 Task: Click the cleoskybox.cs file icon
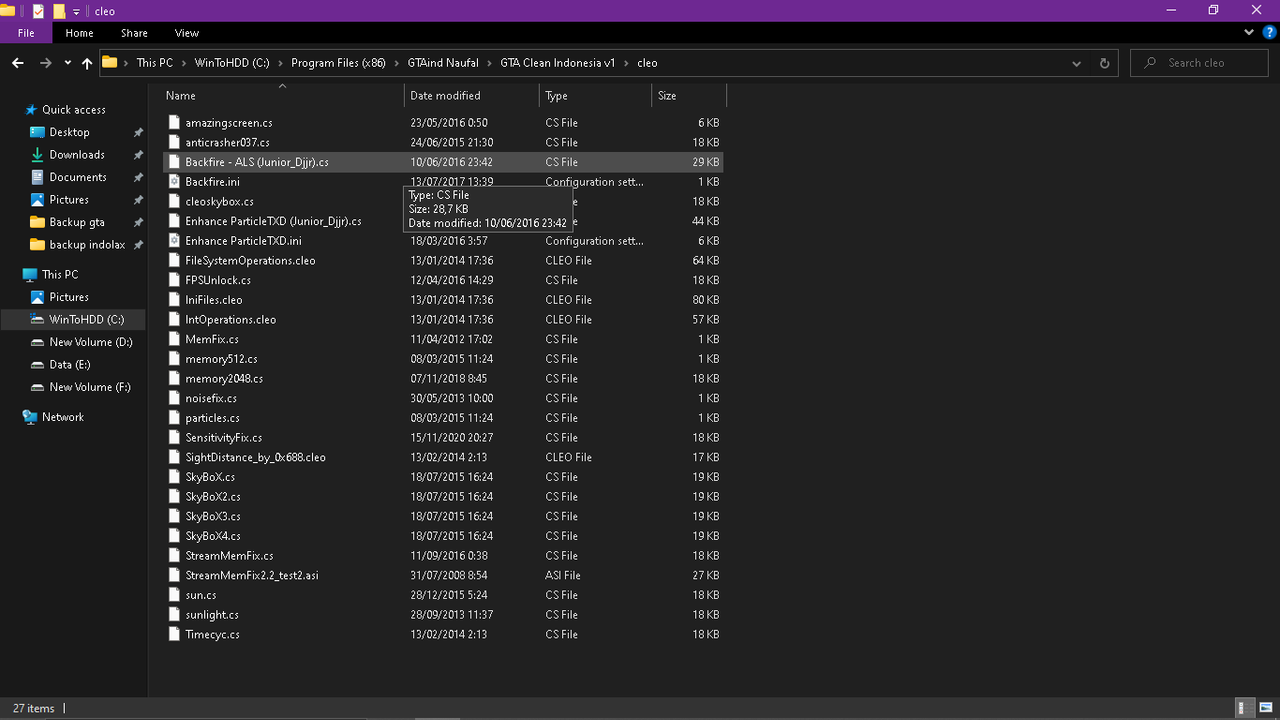point(174,202)
